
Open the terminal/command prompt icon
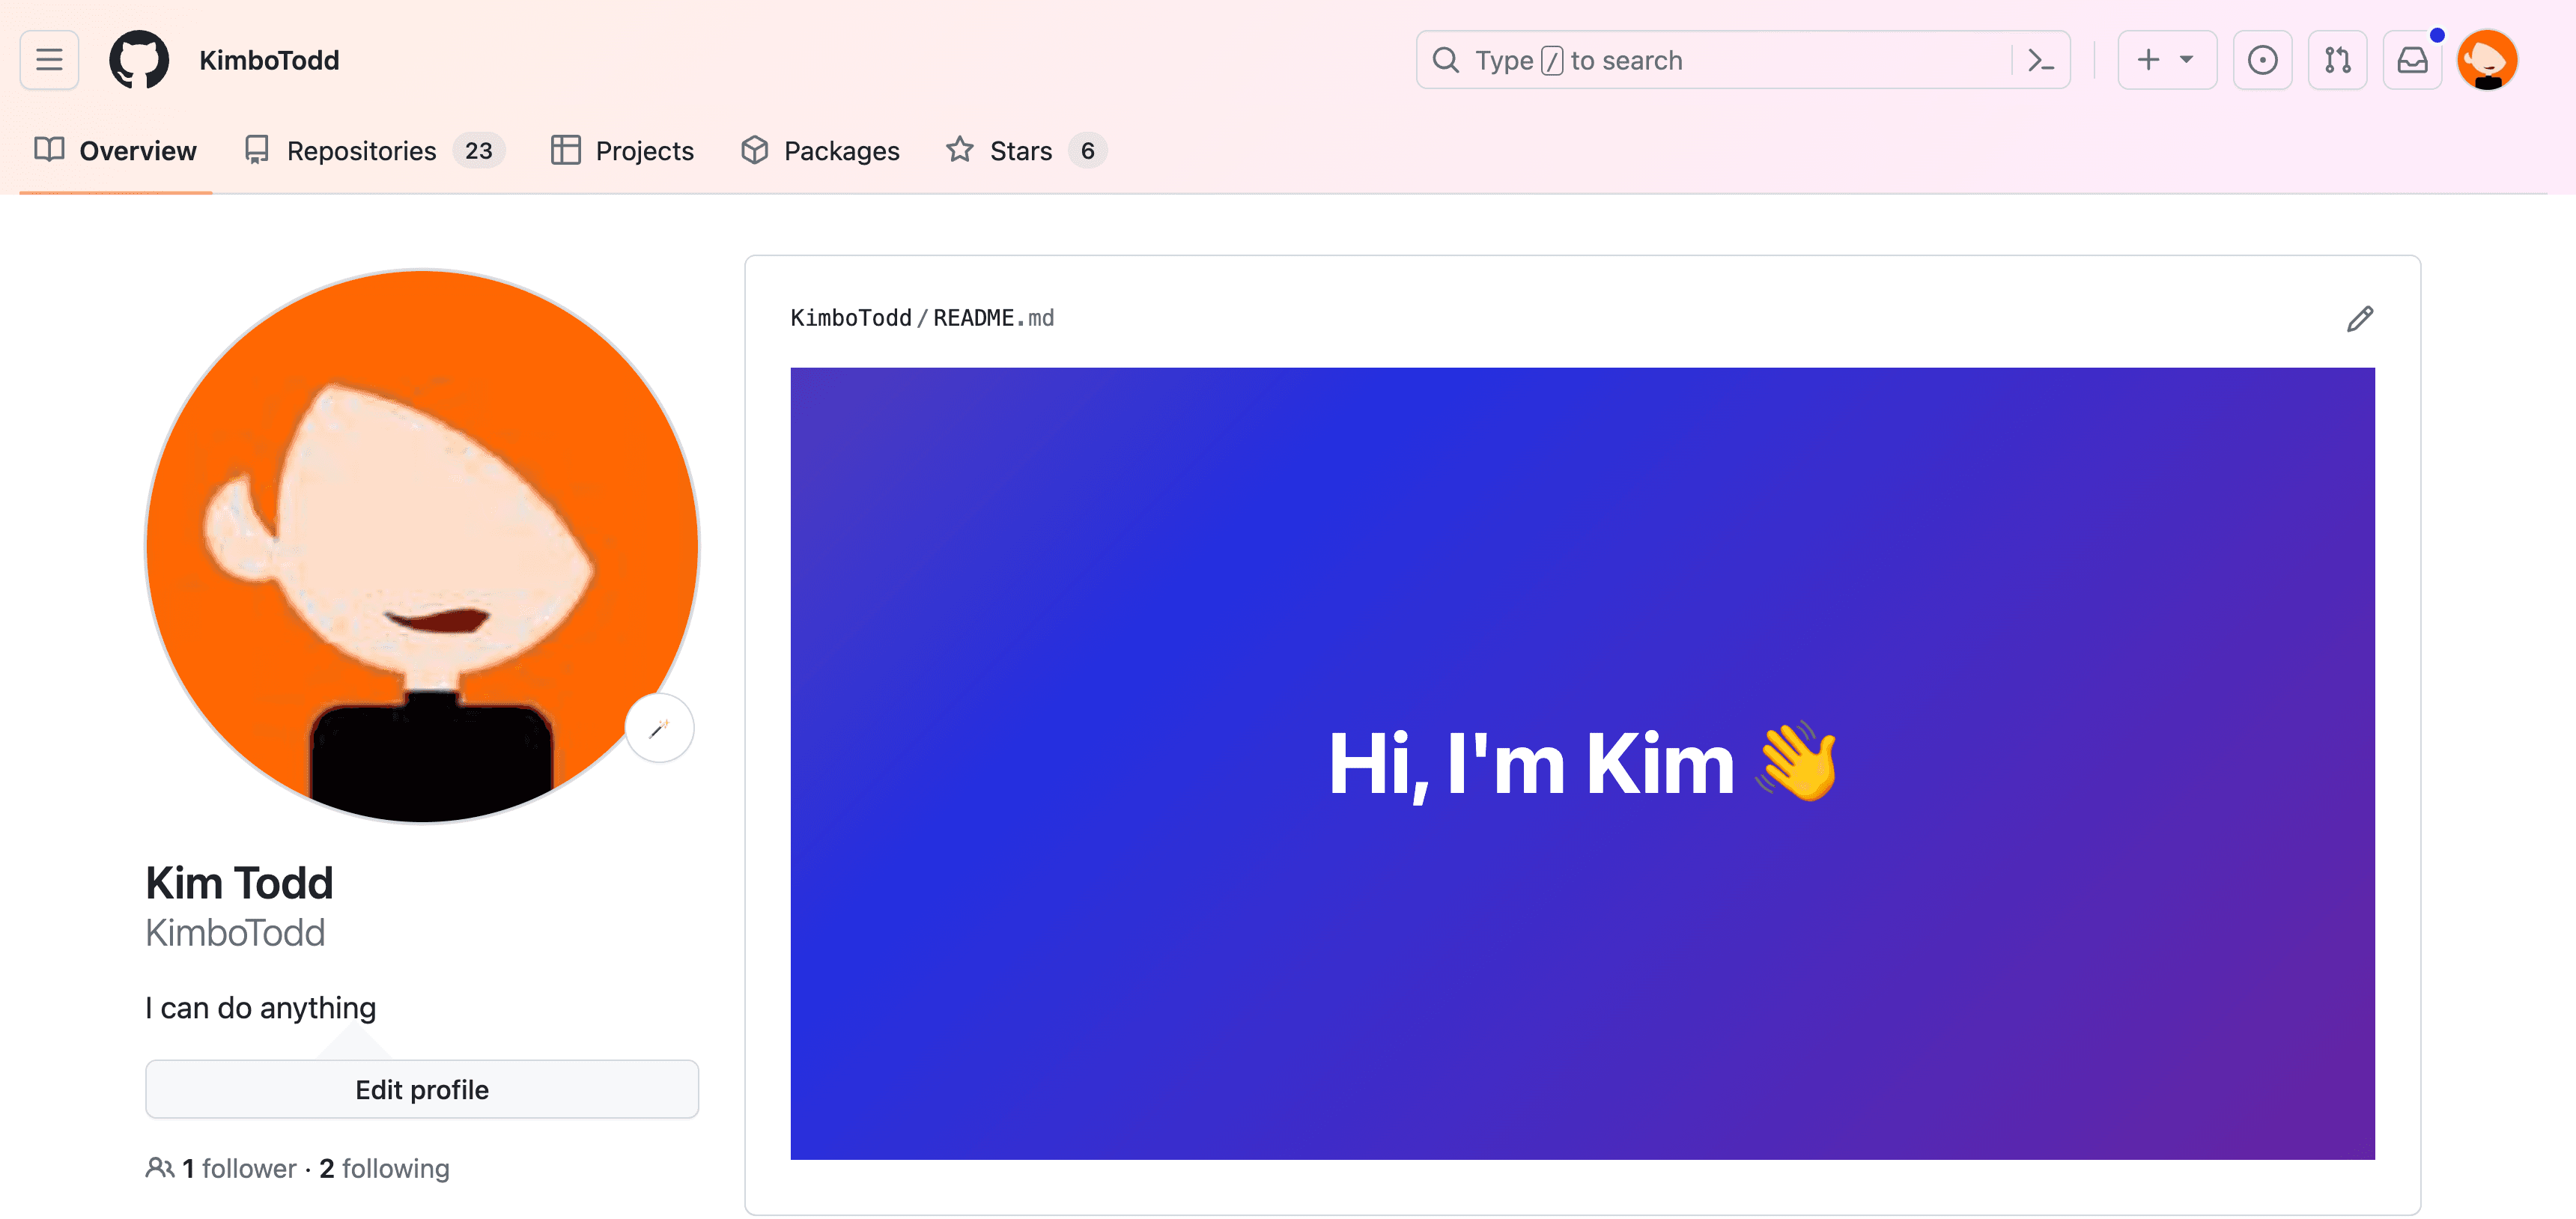coord(2044,61)
